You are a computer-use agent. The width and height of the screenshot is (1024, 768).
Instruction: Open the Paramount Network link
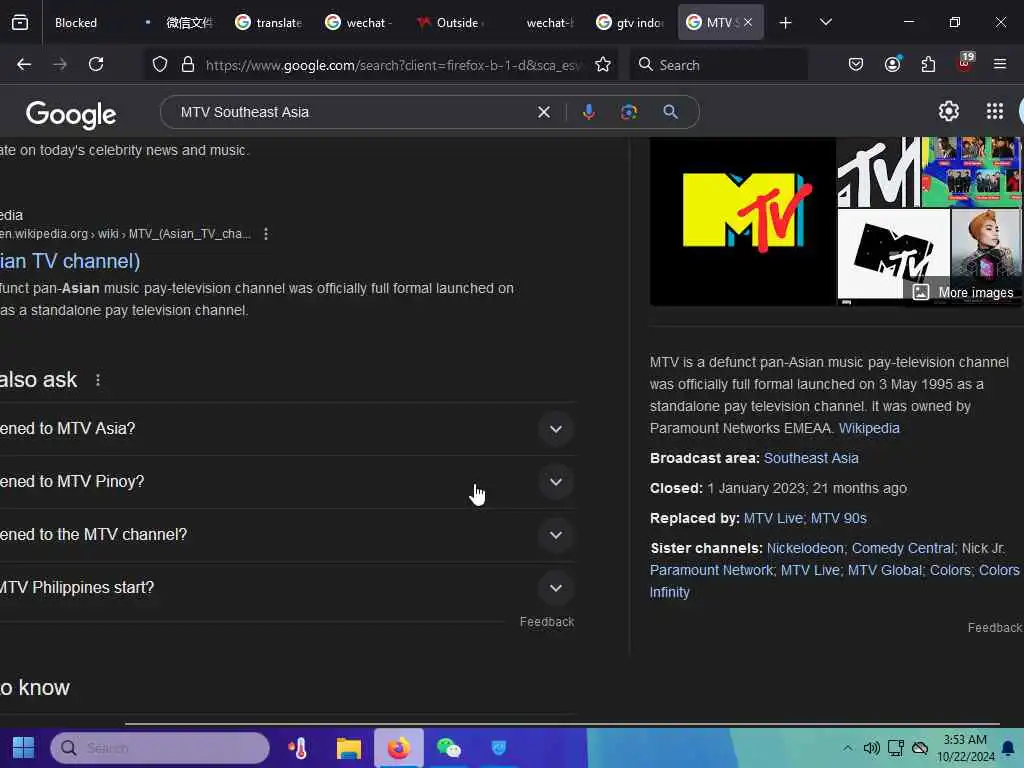pyautogui.click(x=711, y=571)
